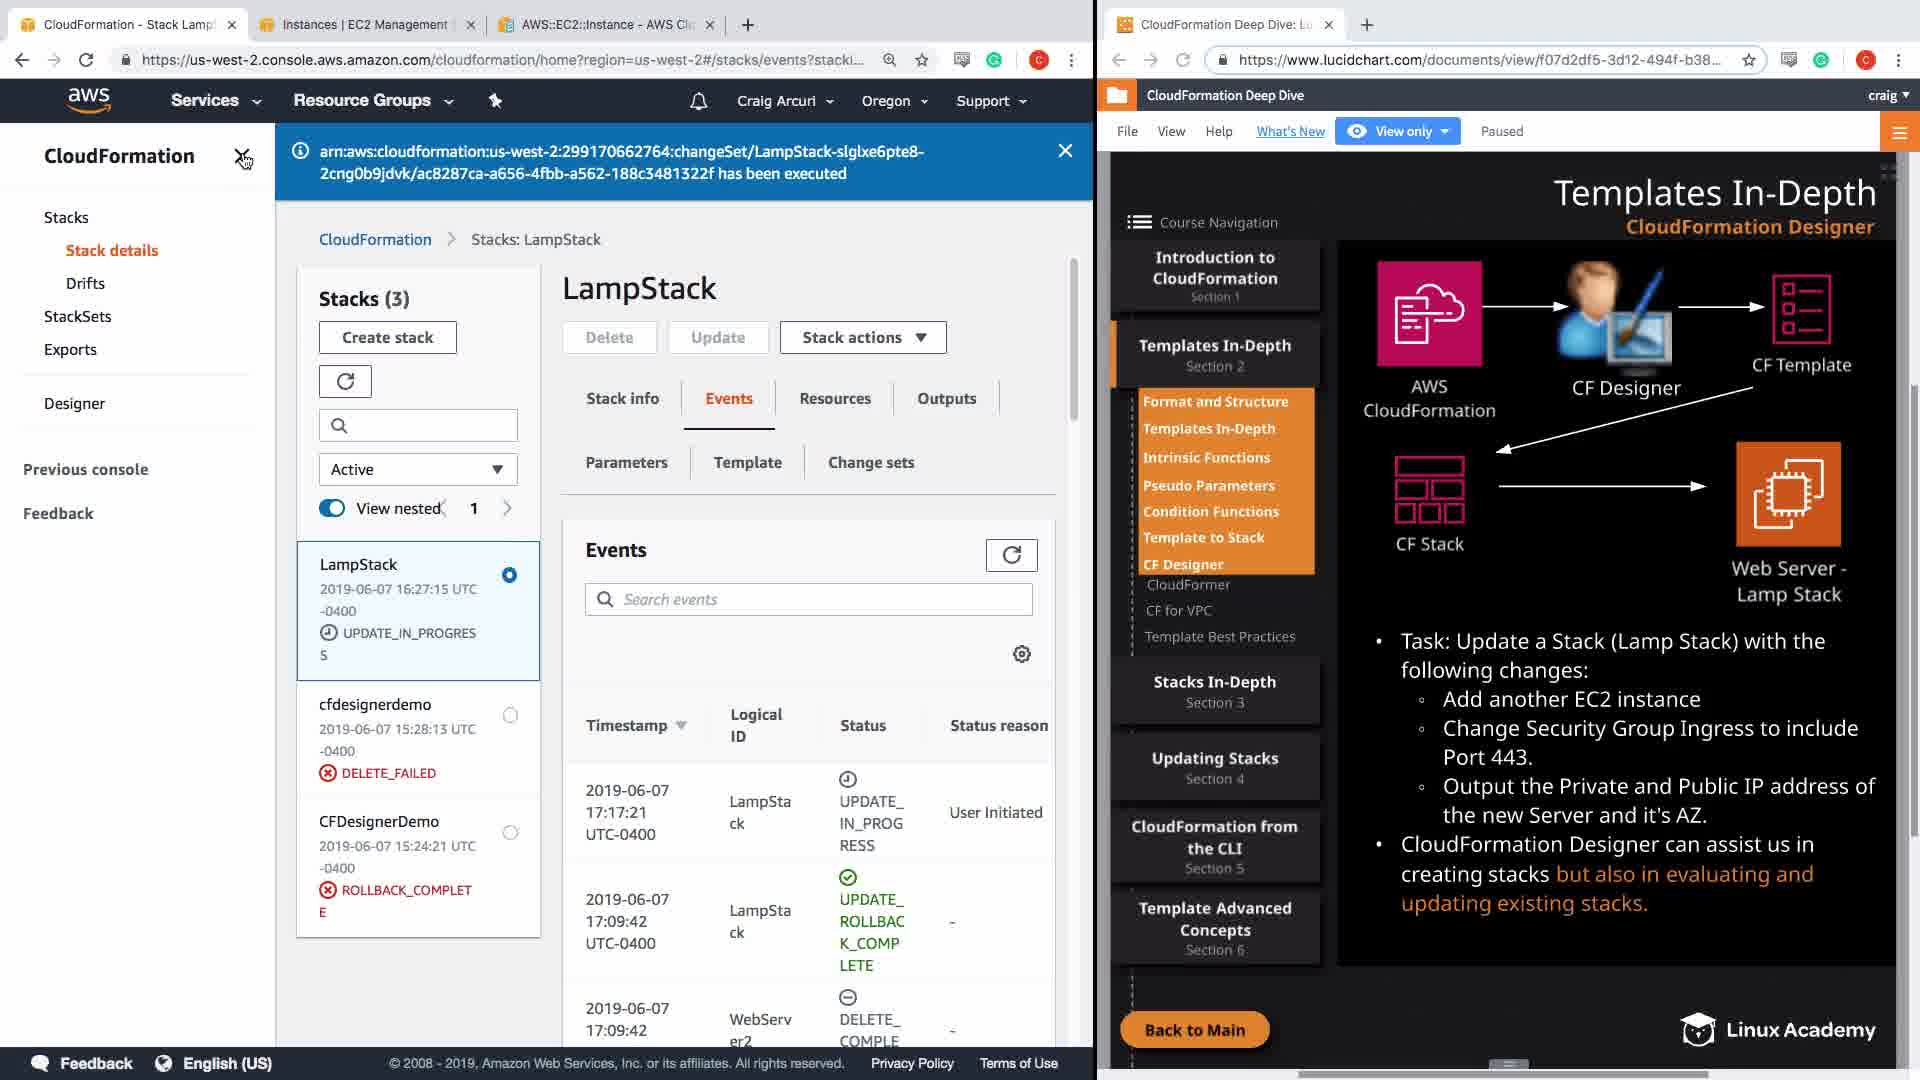Click the Create stack button
This screenshot has width=1920, height=1080.
point(387,337)
